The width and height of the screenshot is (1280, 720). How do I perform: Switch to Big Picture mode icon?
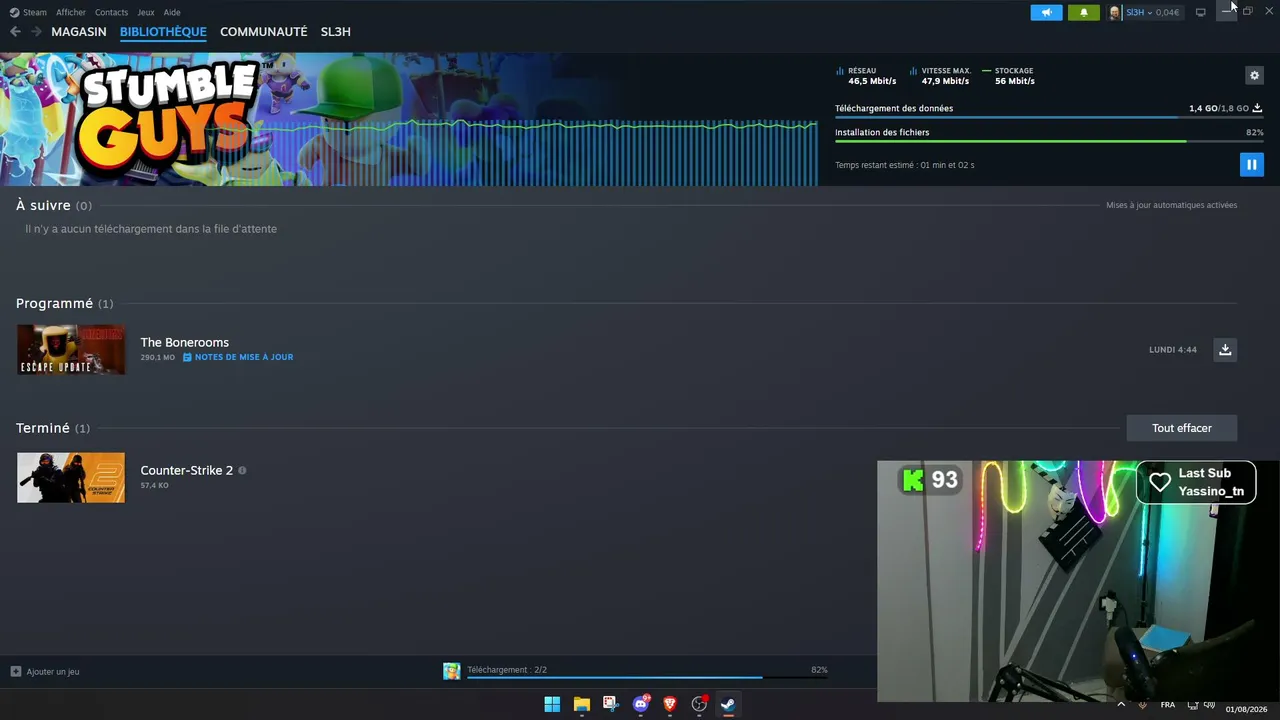[x=1200, y=12]
